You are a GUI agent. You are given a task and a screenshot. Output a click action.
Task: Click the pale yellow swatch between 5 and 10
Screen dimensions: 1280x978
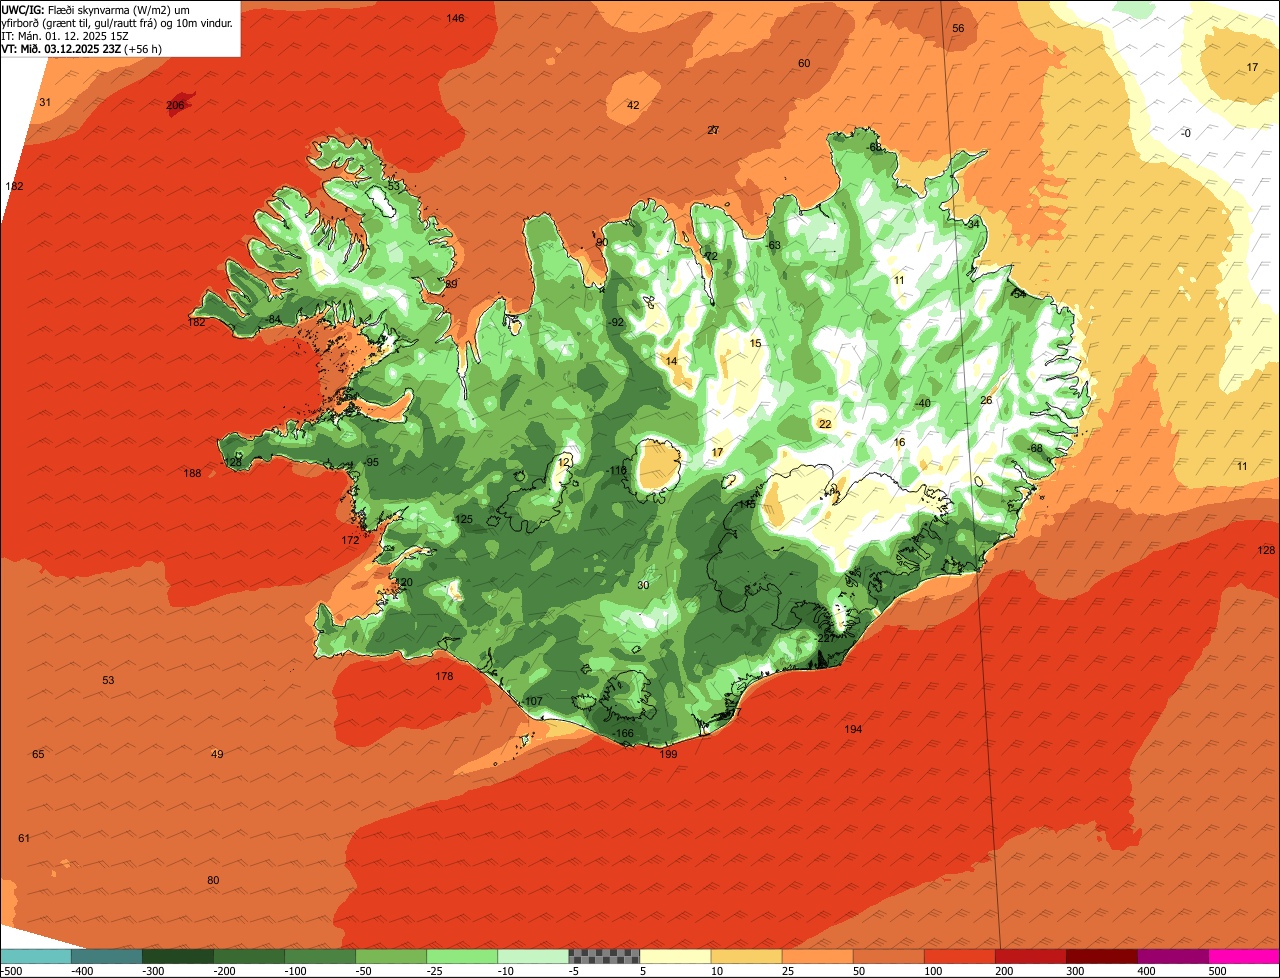[x=675, y=956]
